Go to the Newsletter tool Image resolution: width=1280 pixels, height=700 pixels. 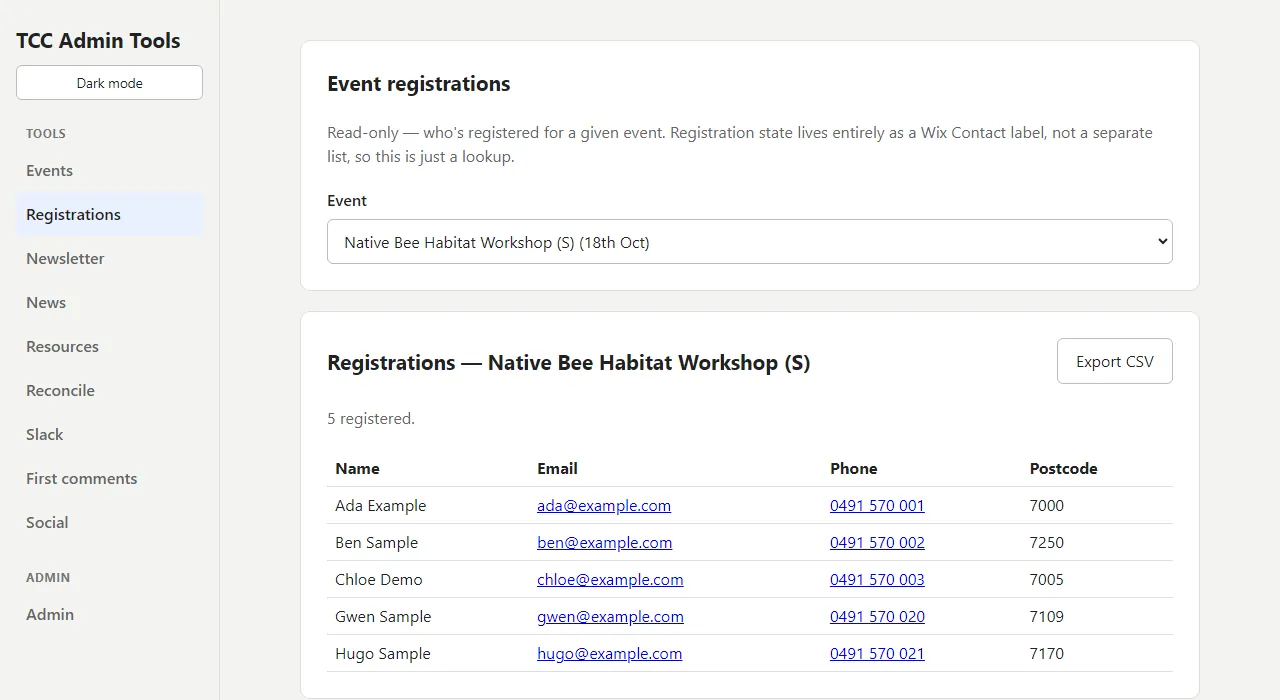click(109, 259)
